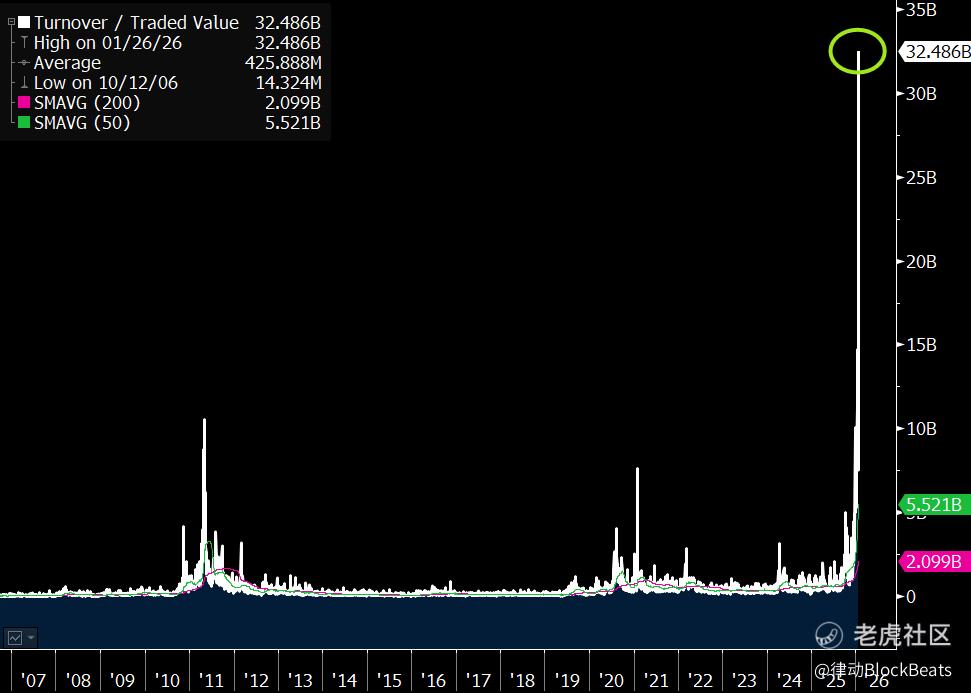Click the magenta SMAVG (200) swatch

click(24, 103)
